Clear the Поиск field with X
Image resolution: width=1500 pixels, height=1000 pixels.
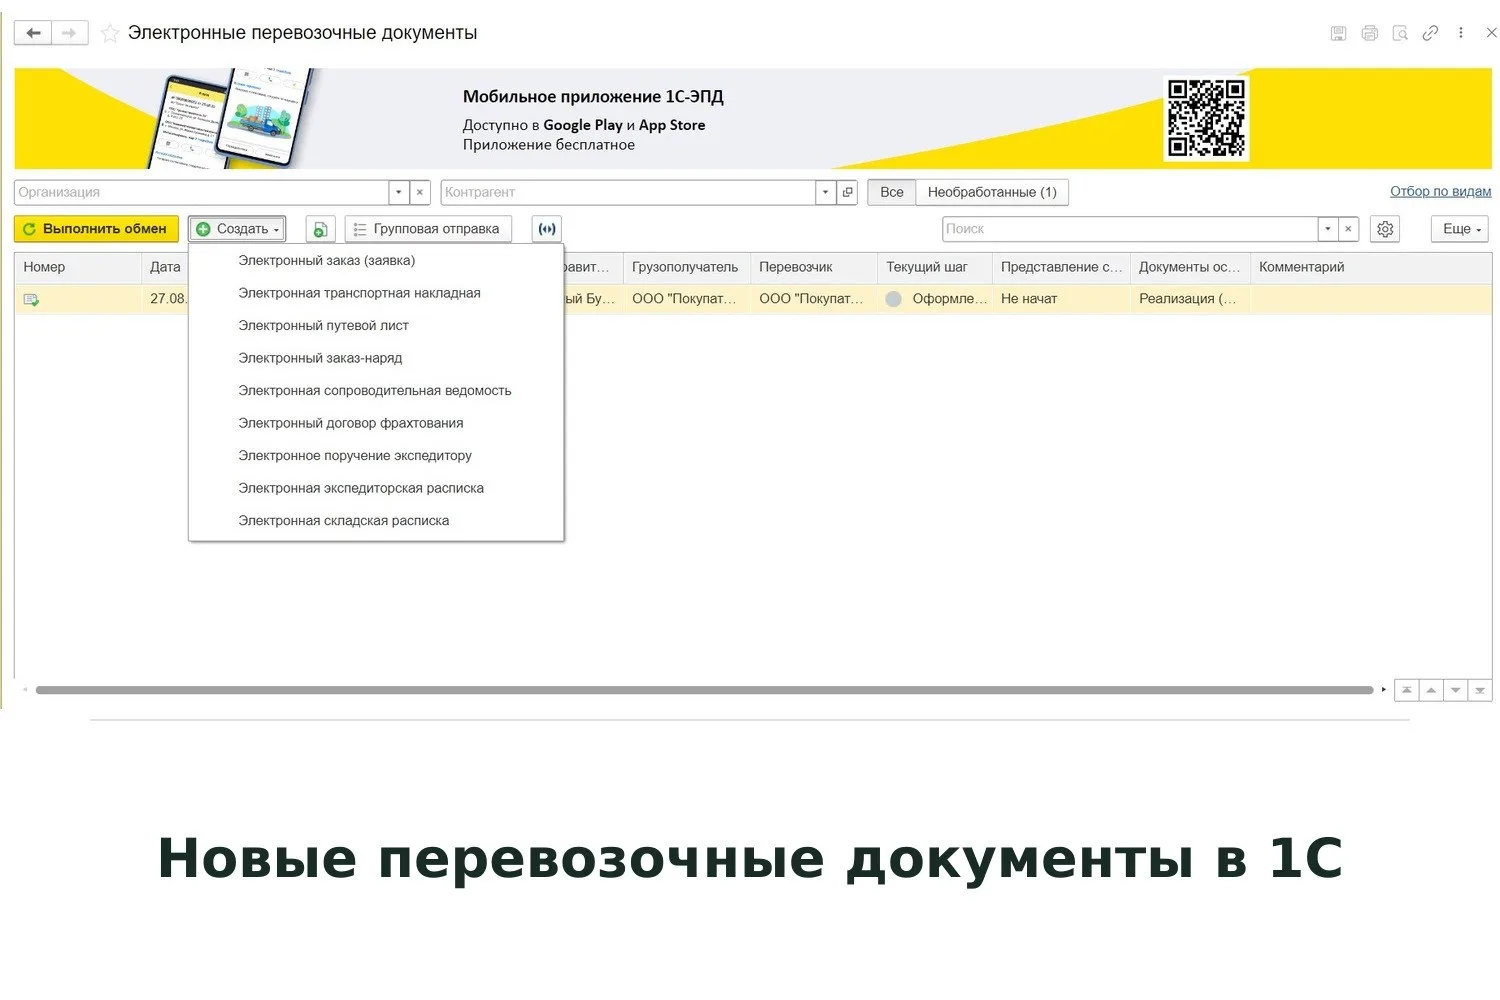click(1348, 229)
